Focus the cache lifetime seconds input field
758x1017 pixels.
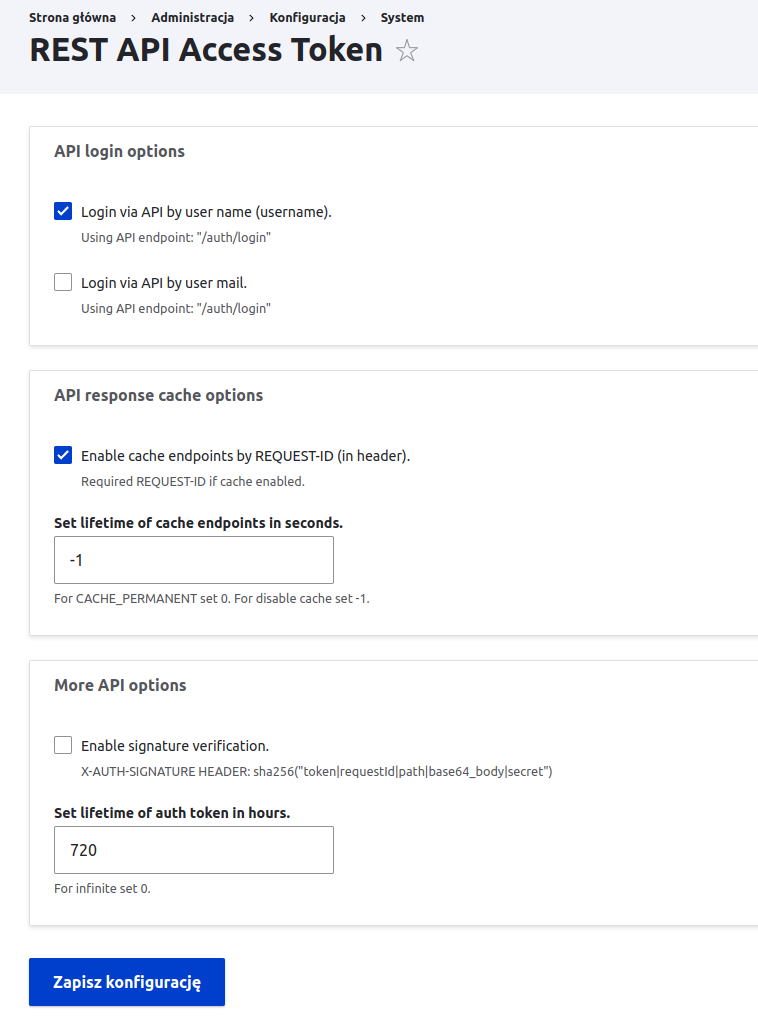tap(194, 560)
